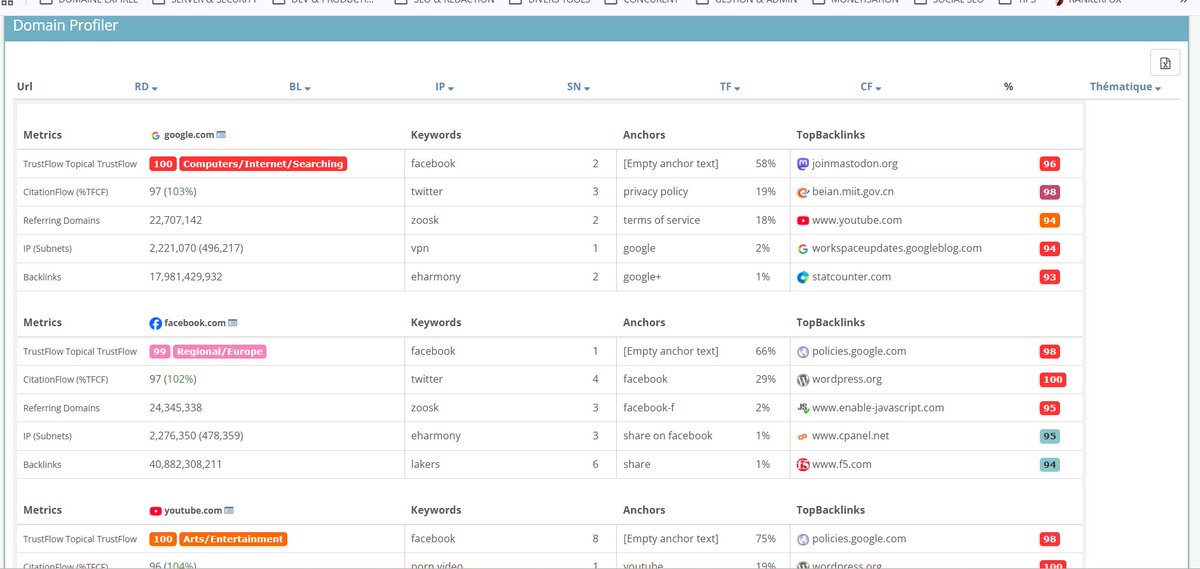Sort by the IP column
This screenshot has width=1200, height=569.
[445, 87]
